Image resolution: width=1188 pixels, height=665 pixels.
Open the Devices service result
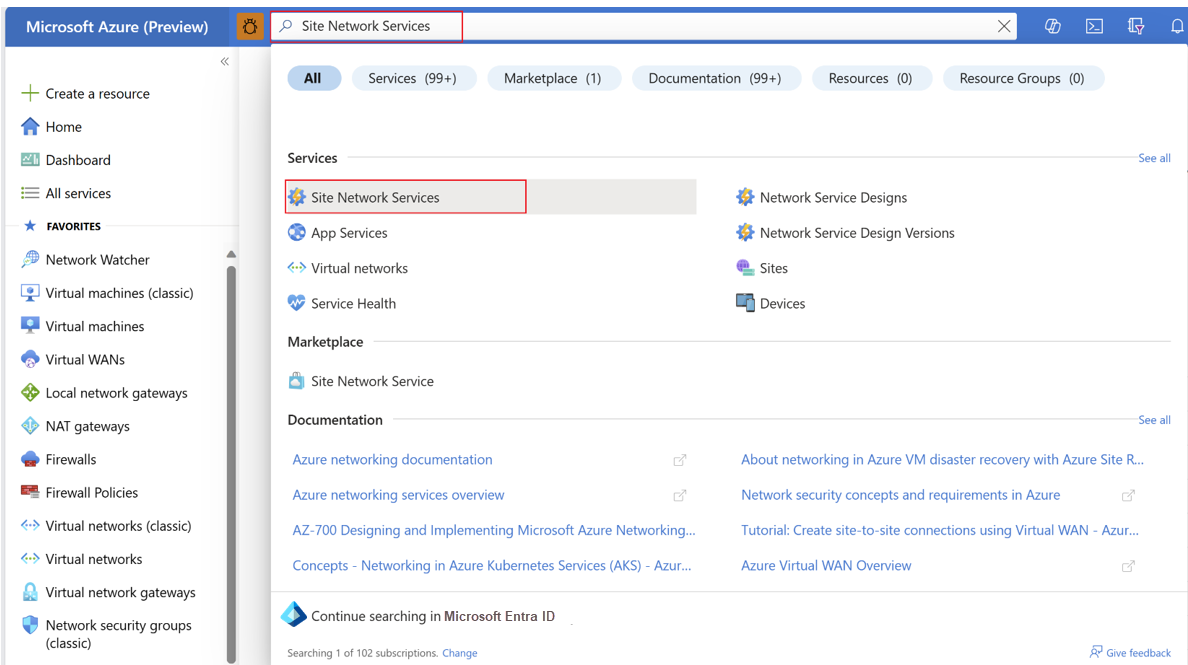(x=781, y=304)
